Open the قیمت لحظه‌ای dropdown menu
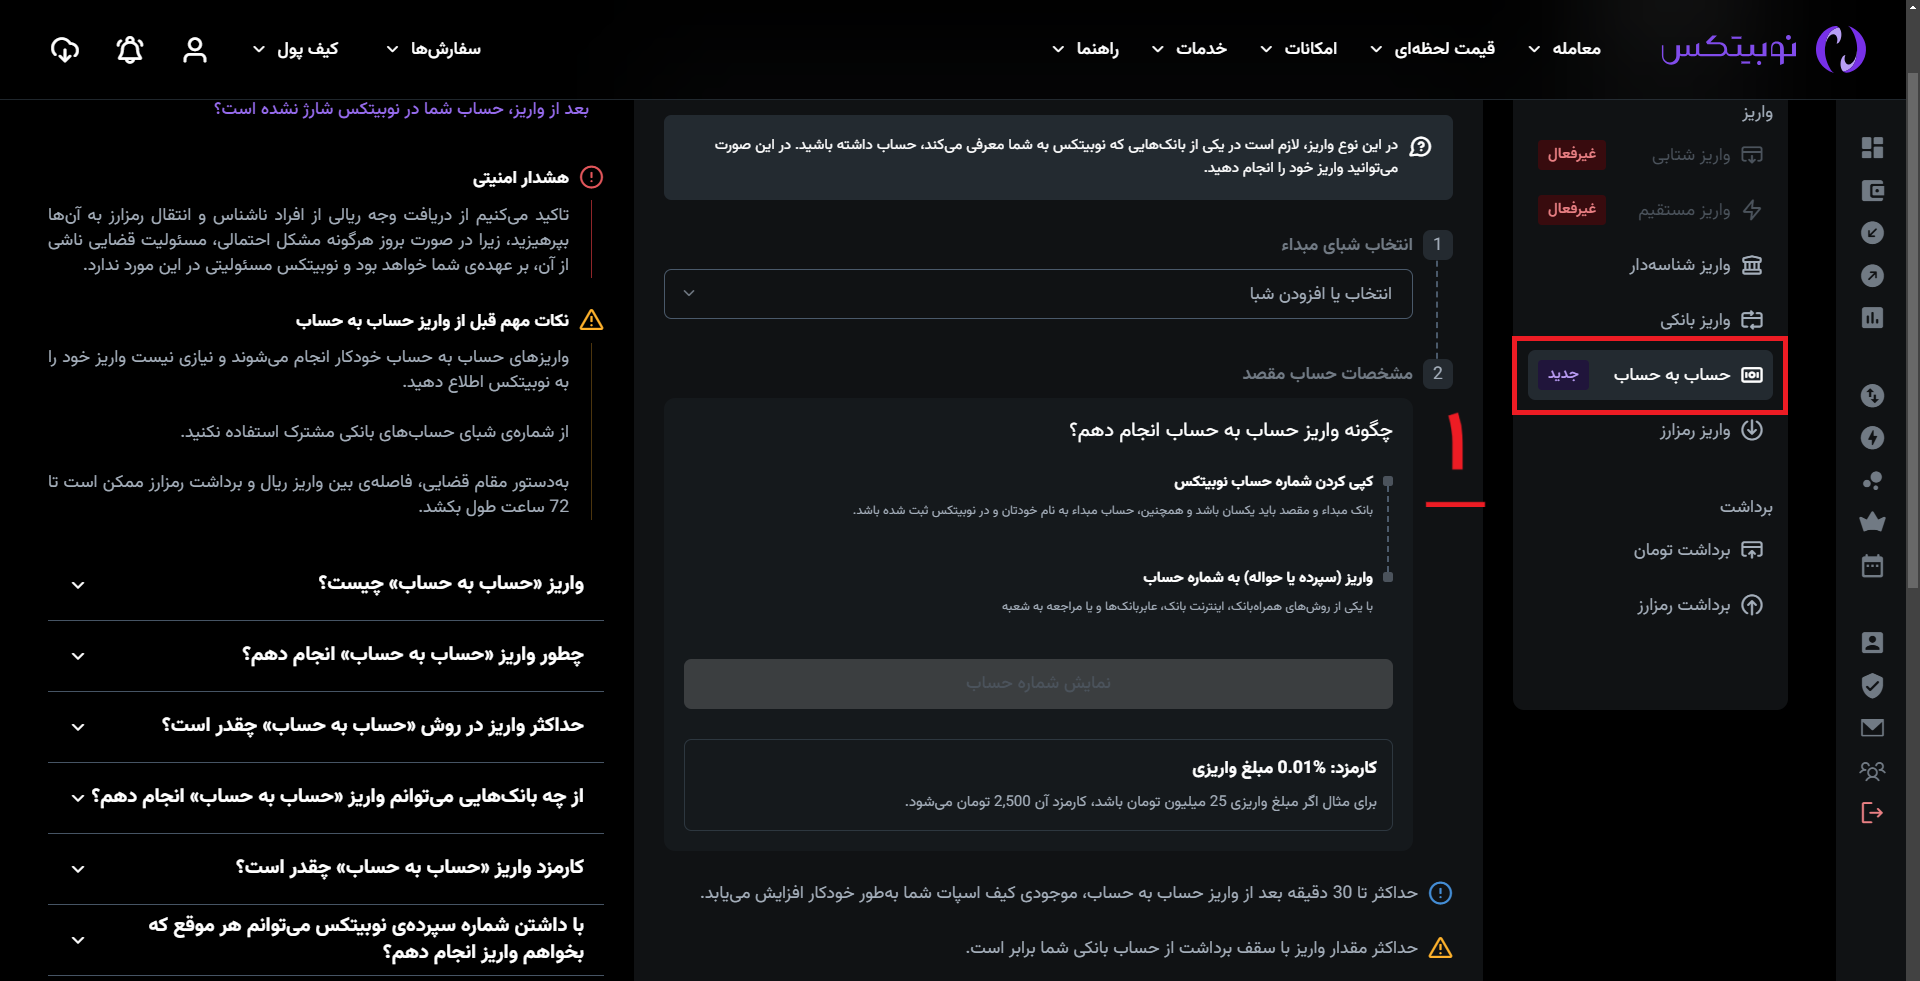The height and width of the screenshot is (981, 1920). [1432, 49]
